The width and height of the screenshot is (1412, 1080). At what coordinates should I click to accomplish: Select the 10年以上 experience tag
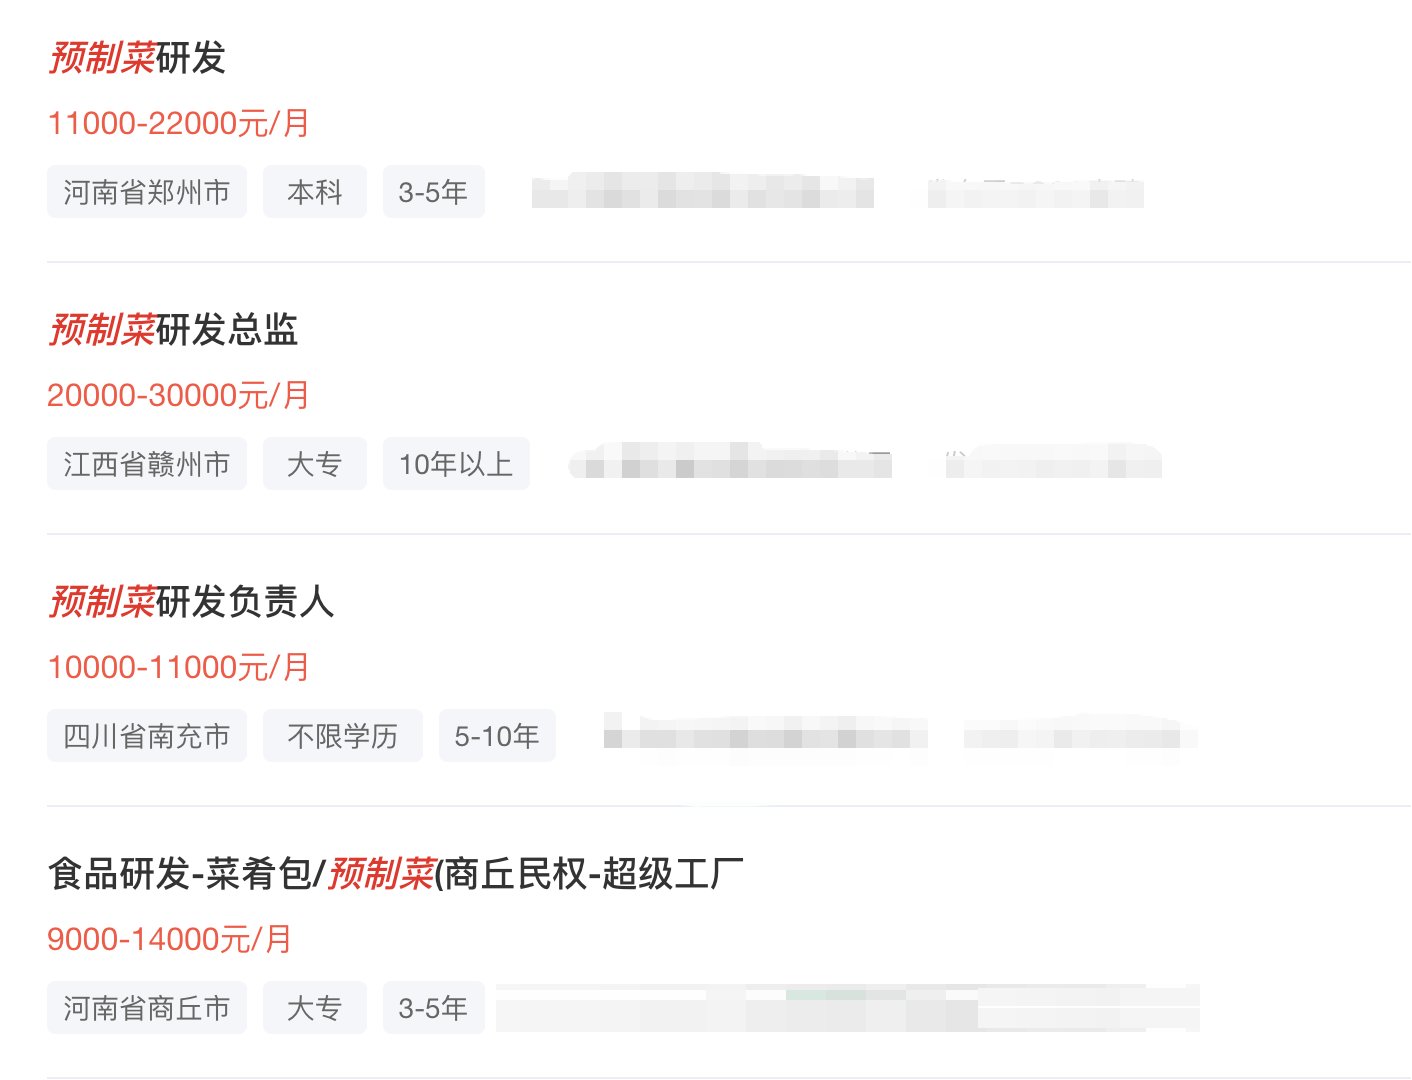(456, 464)
